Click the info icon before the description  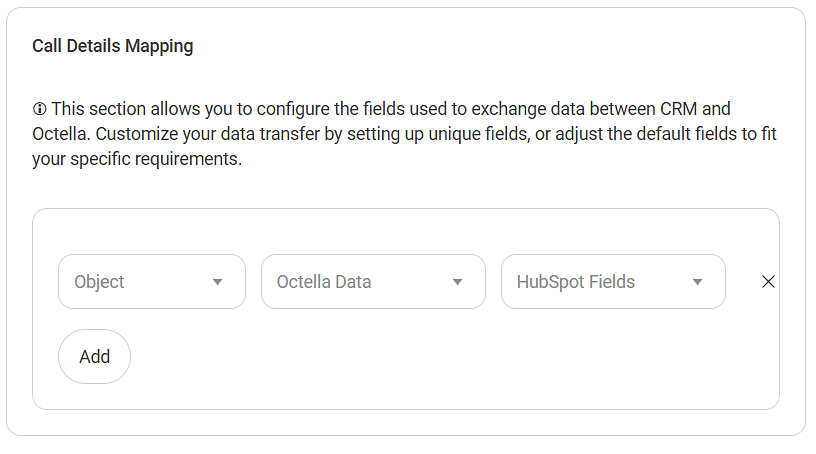click(x=39, y=108)
